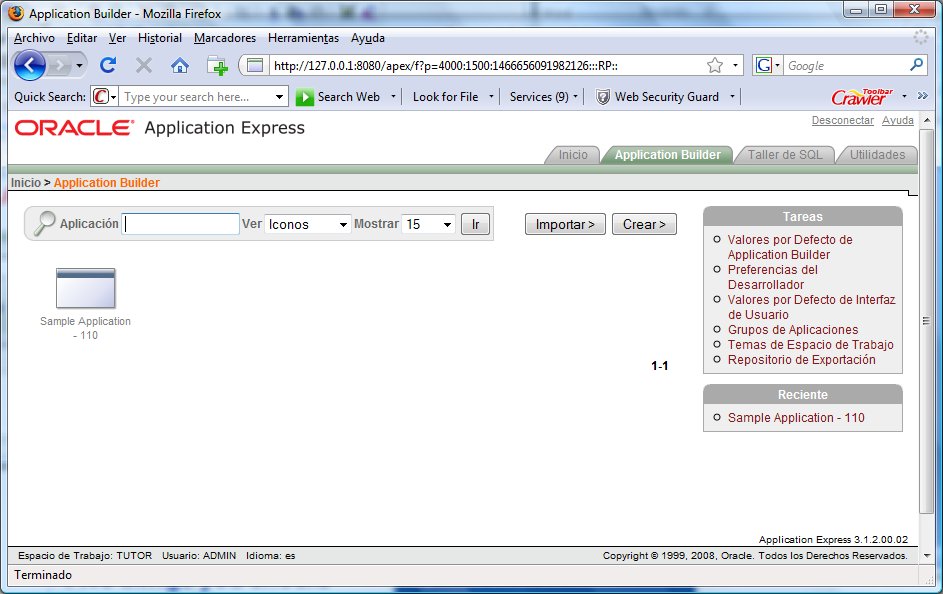Select the Application Builder tab
Screen dimensions: 943x594
(667, 155)
